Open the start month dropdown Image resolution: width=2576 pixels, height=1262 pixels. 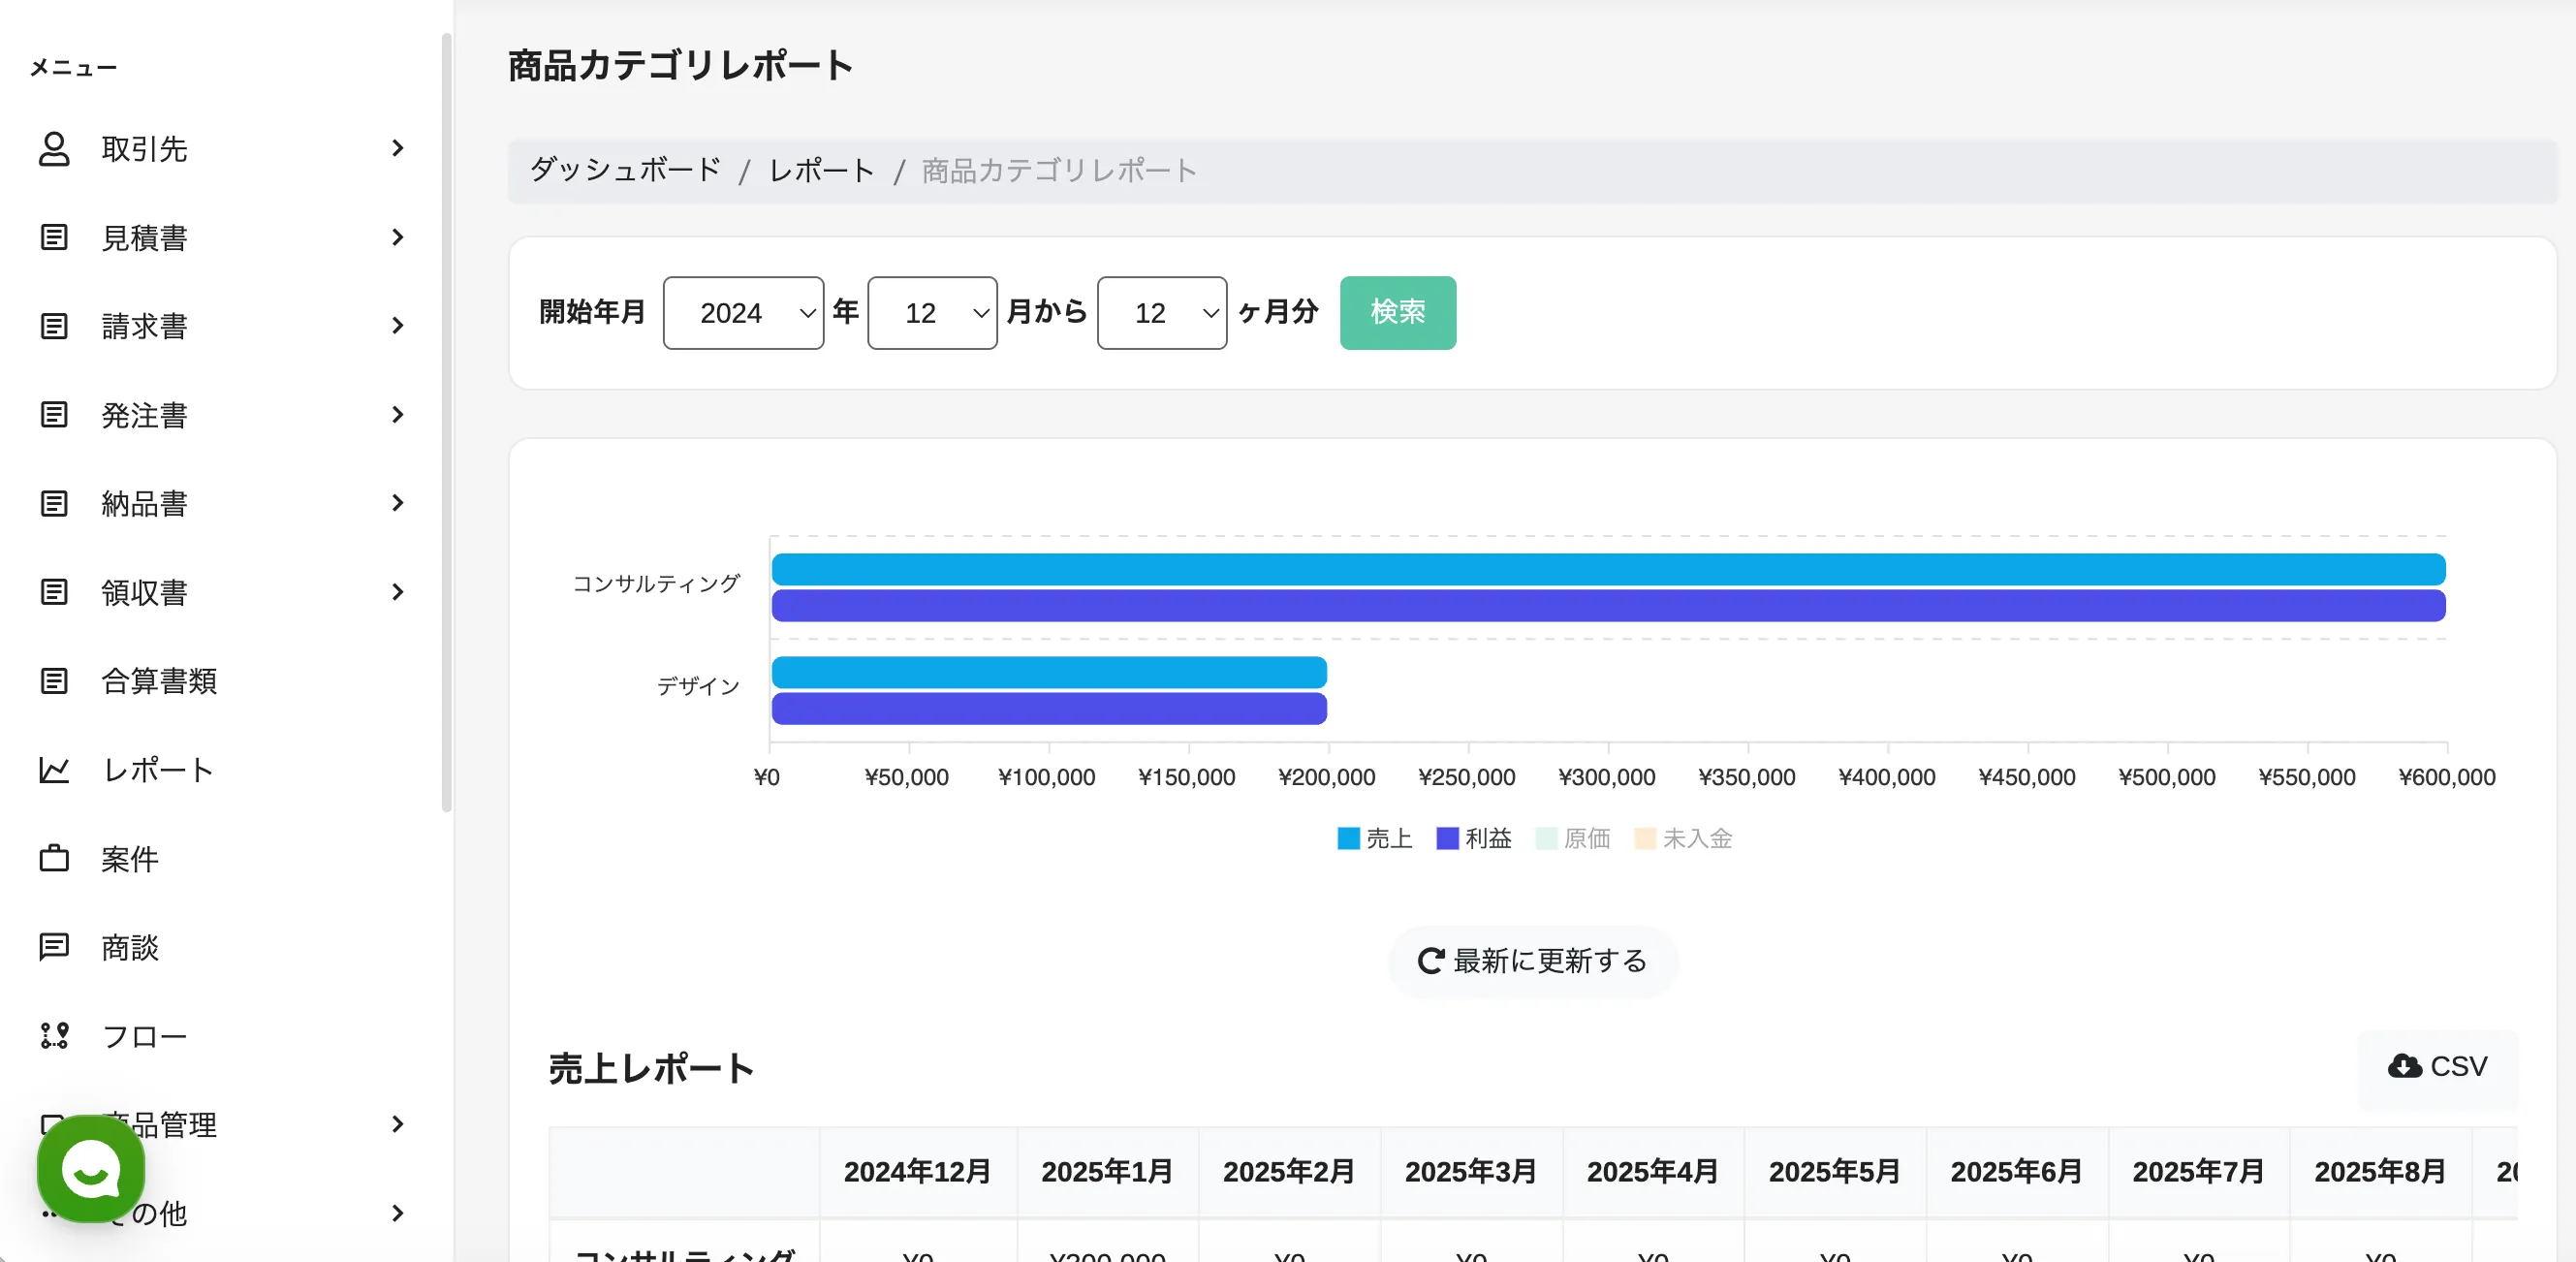coord(931,313)
